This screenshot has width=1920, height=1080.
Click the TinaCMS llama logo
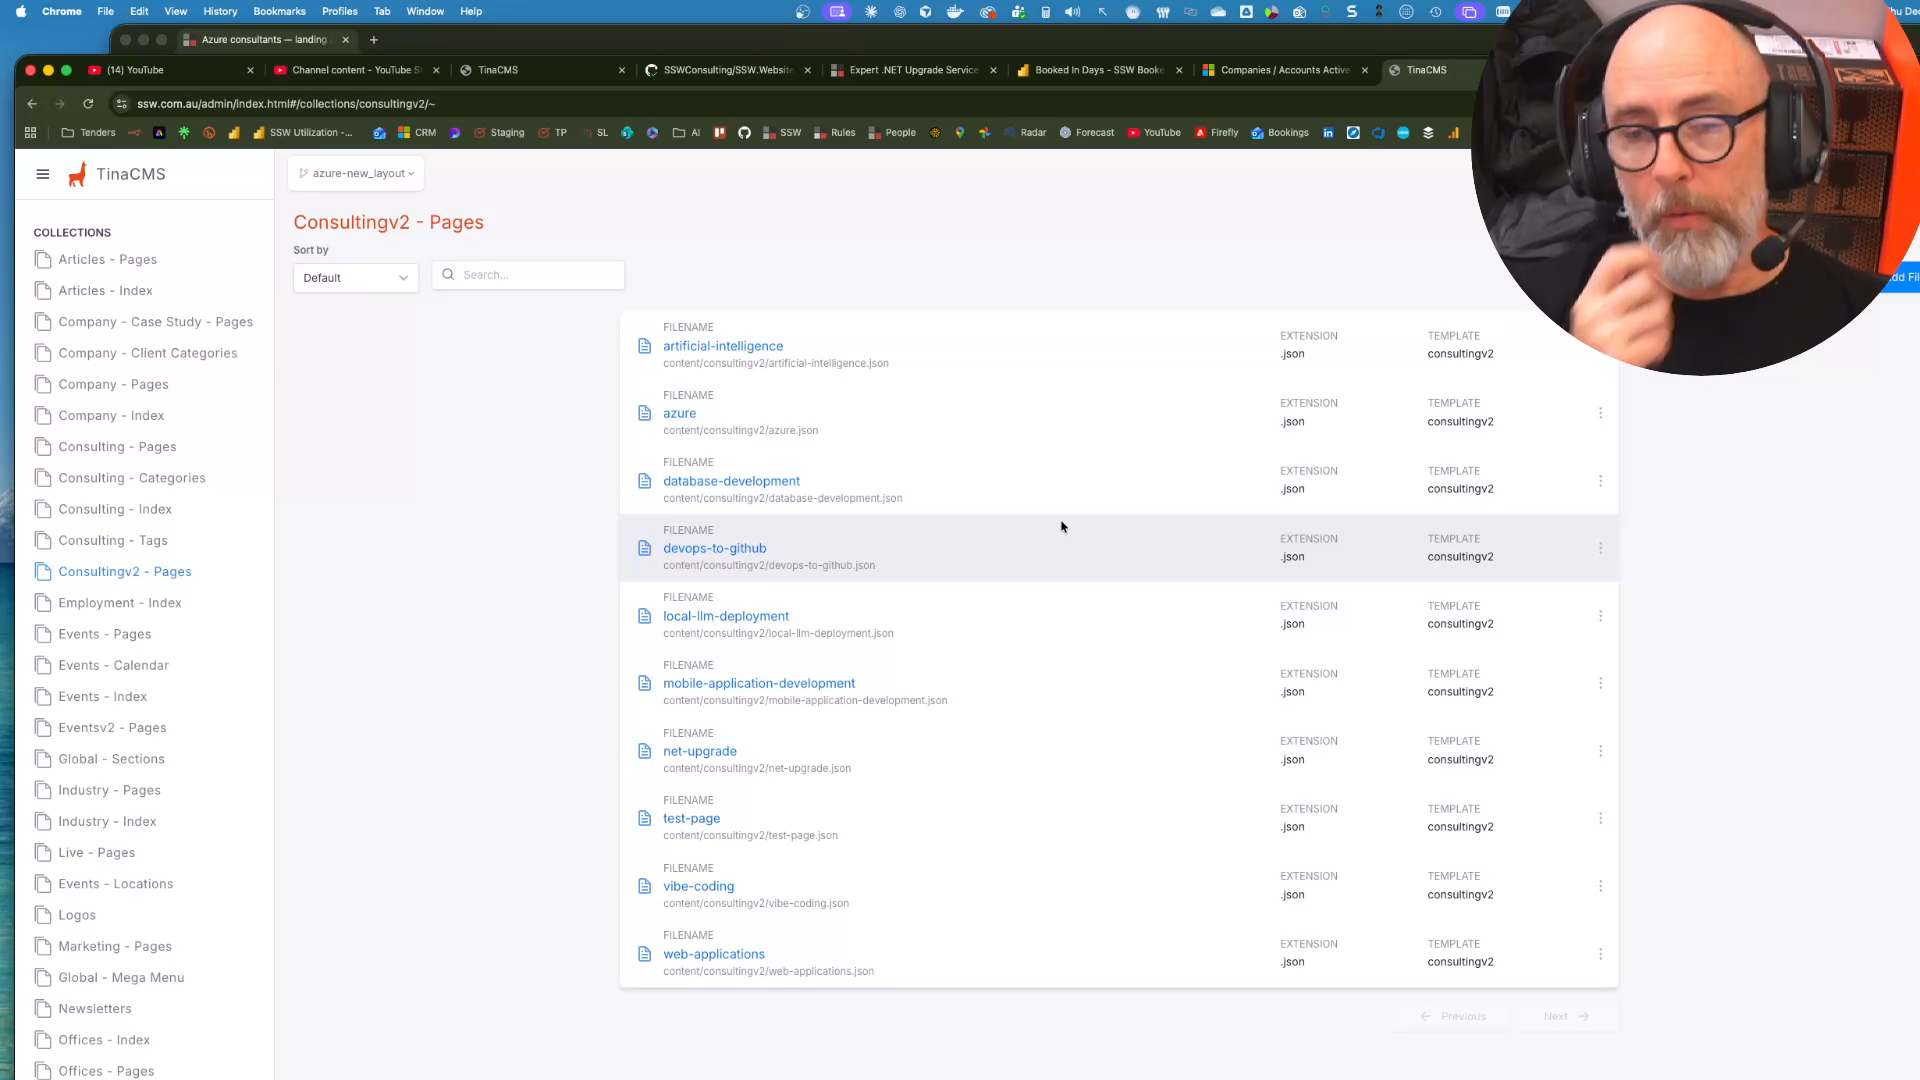coord(77,174)
